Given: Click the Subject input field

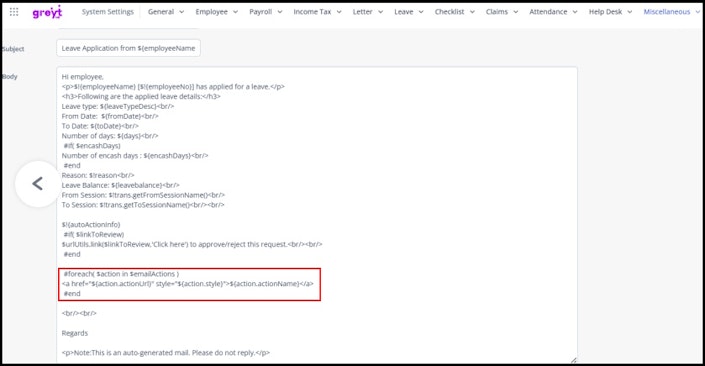Looking at the screenshot, I should coord(128,48).
